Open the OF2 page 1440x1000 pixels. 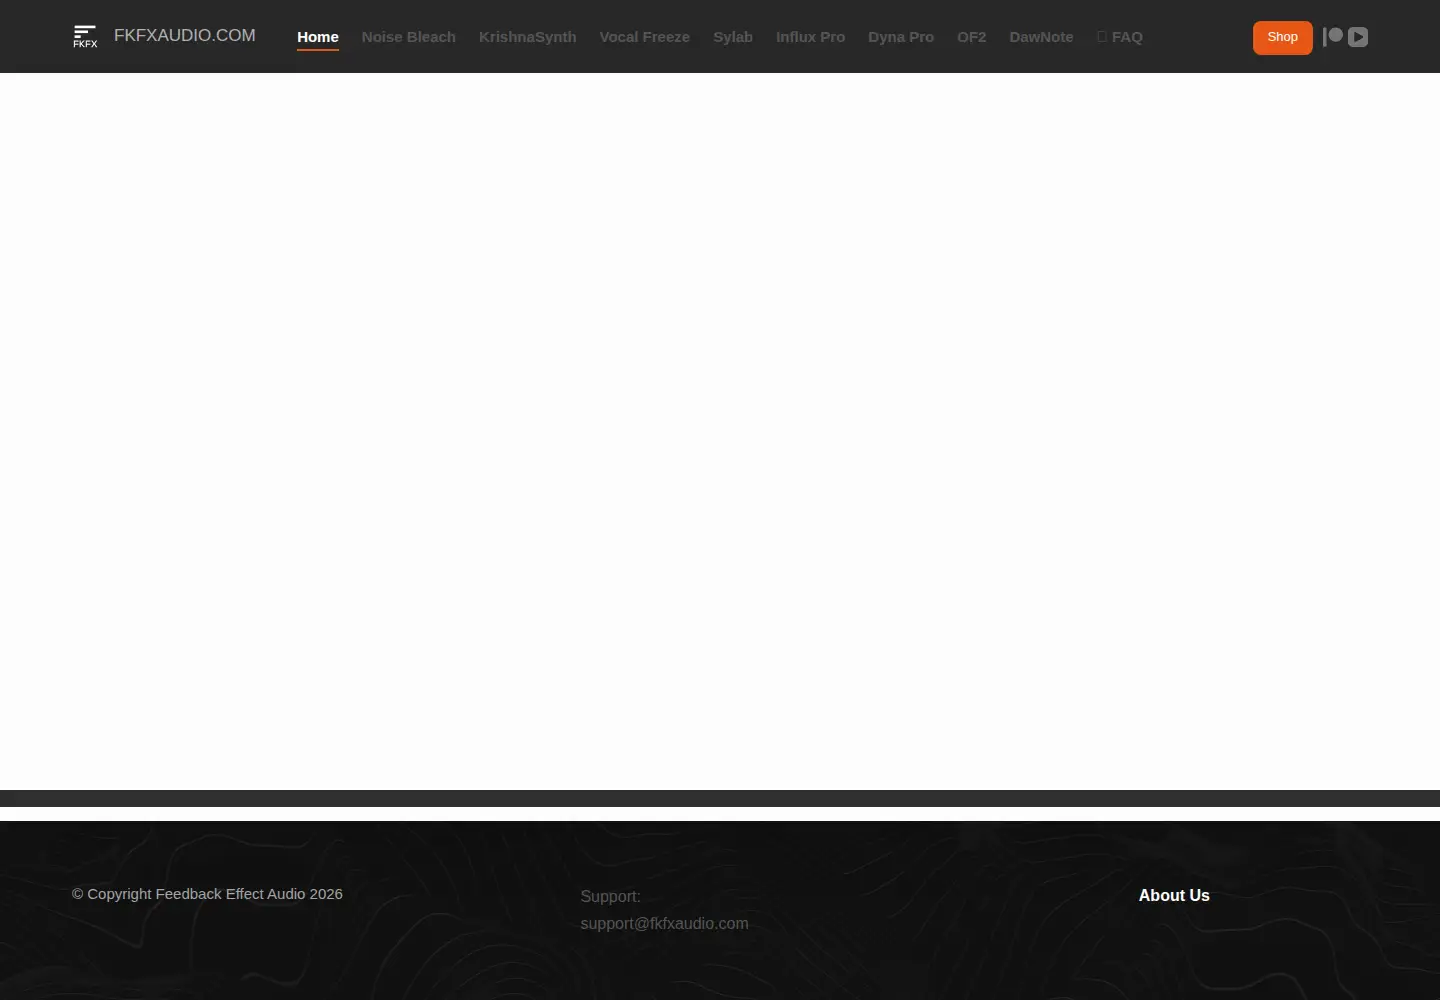972,37
